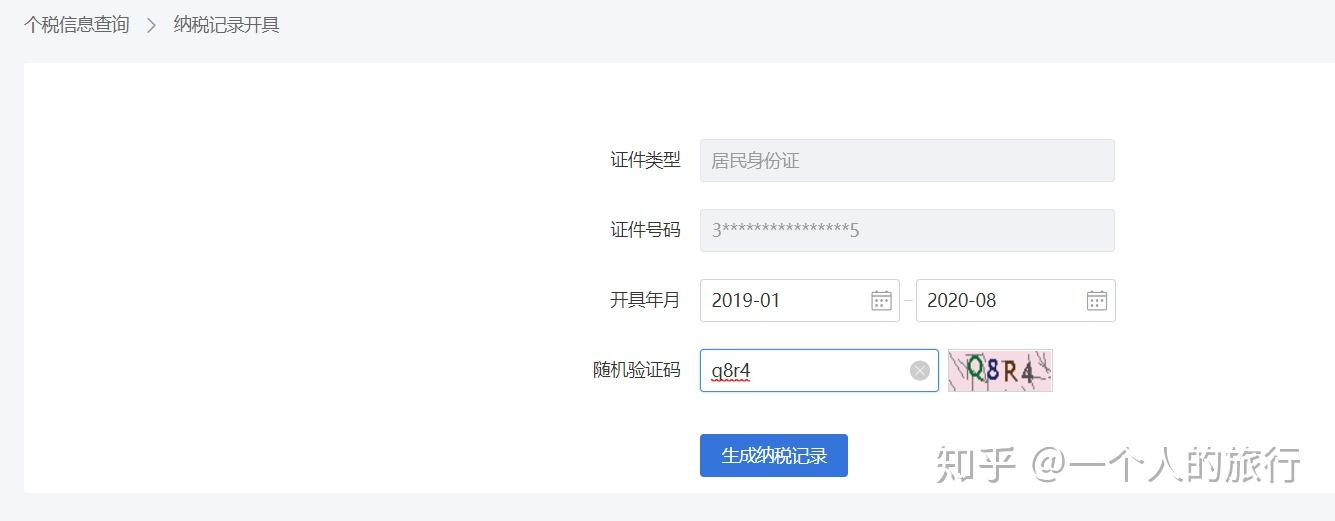
Task: Click the 开具年月 label
Action: coord(645,300)
